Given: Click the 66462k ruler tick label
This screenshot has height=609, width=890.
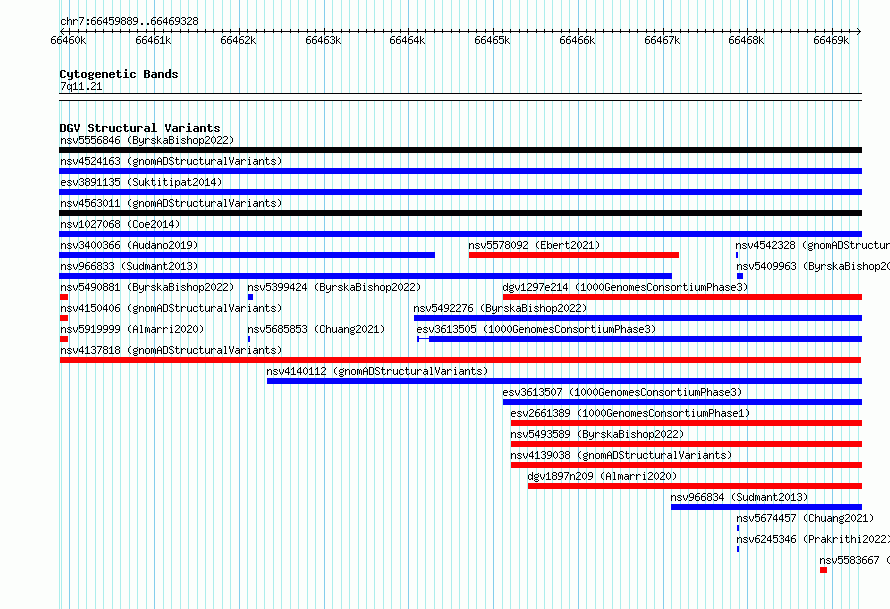Looking at the screenshot, I should click(x=238, y=40).
